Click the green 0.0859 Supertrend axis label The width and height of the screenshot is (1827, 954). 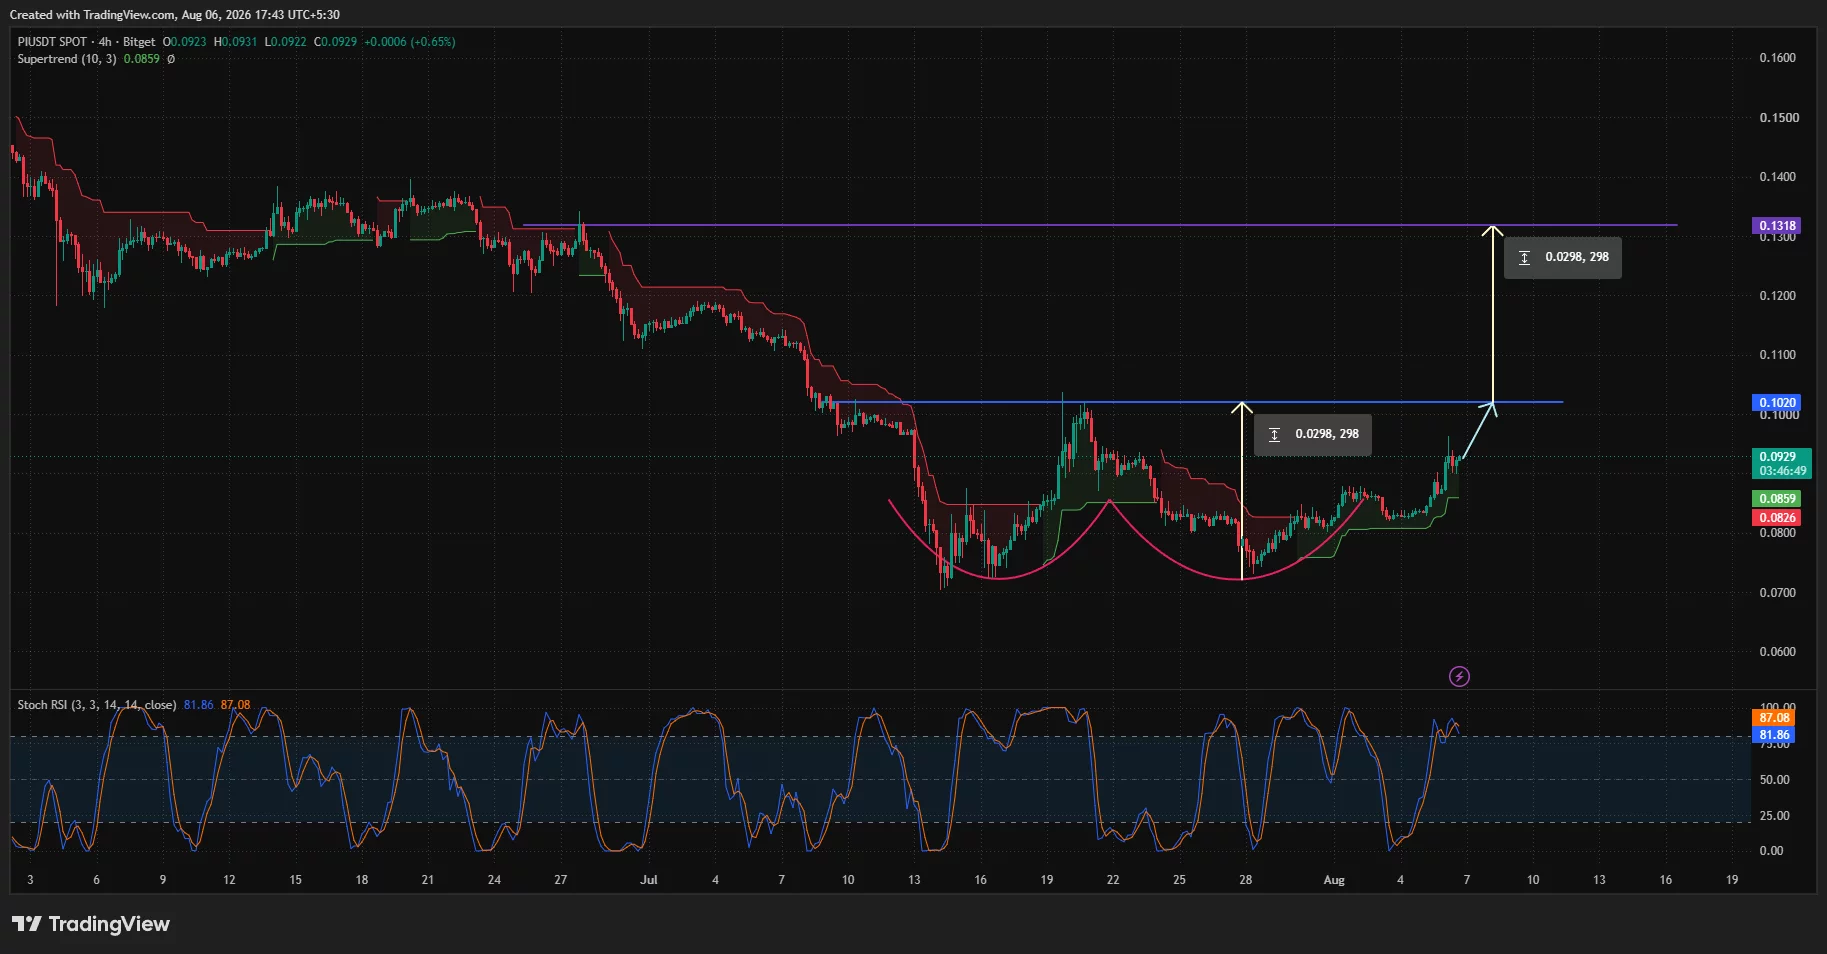(1778, 499)
